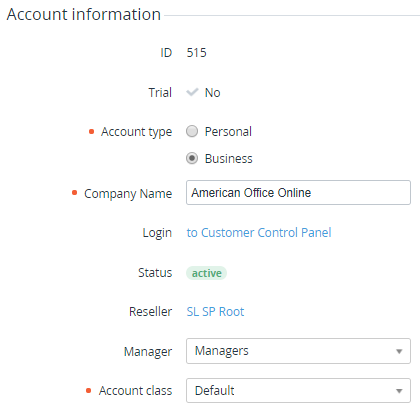Image resolution: width=420 pixels, height=410 pixels.
Task: Click the arrow on the Manager dropdown
Action: [399, 351]
